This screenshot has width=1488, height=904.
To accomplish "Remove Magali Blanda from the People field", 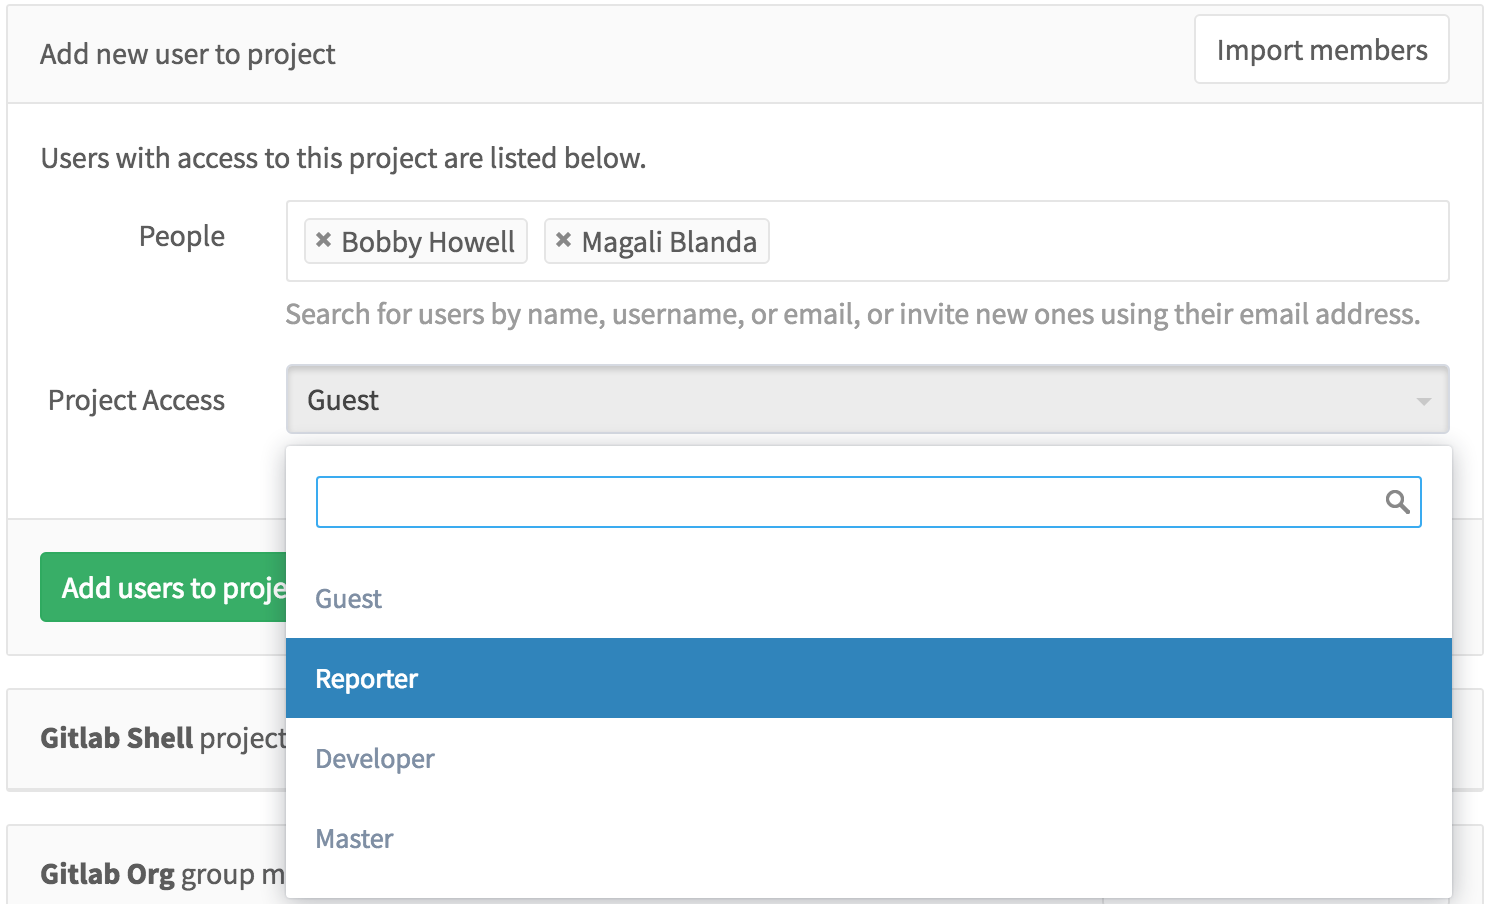I will pos(563,240).
